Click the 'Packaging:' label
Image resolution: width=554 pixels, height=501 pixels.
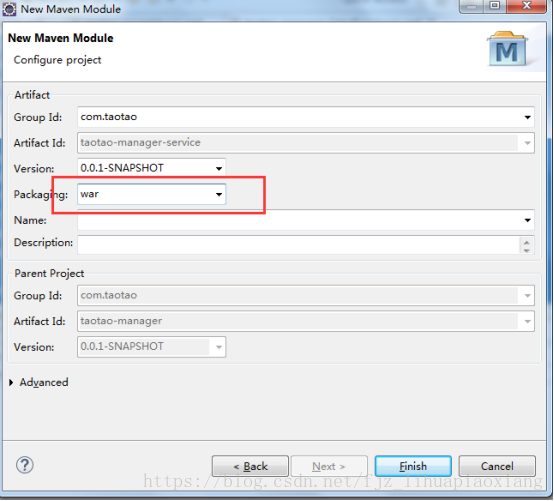(x=41, y=195)
